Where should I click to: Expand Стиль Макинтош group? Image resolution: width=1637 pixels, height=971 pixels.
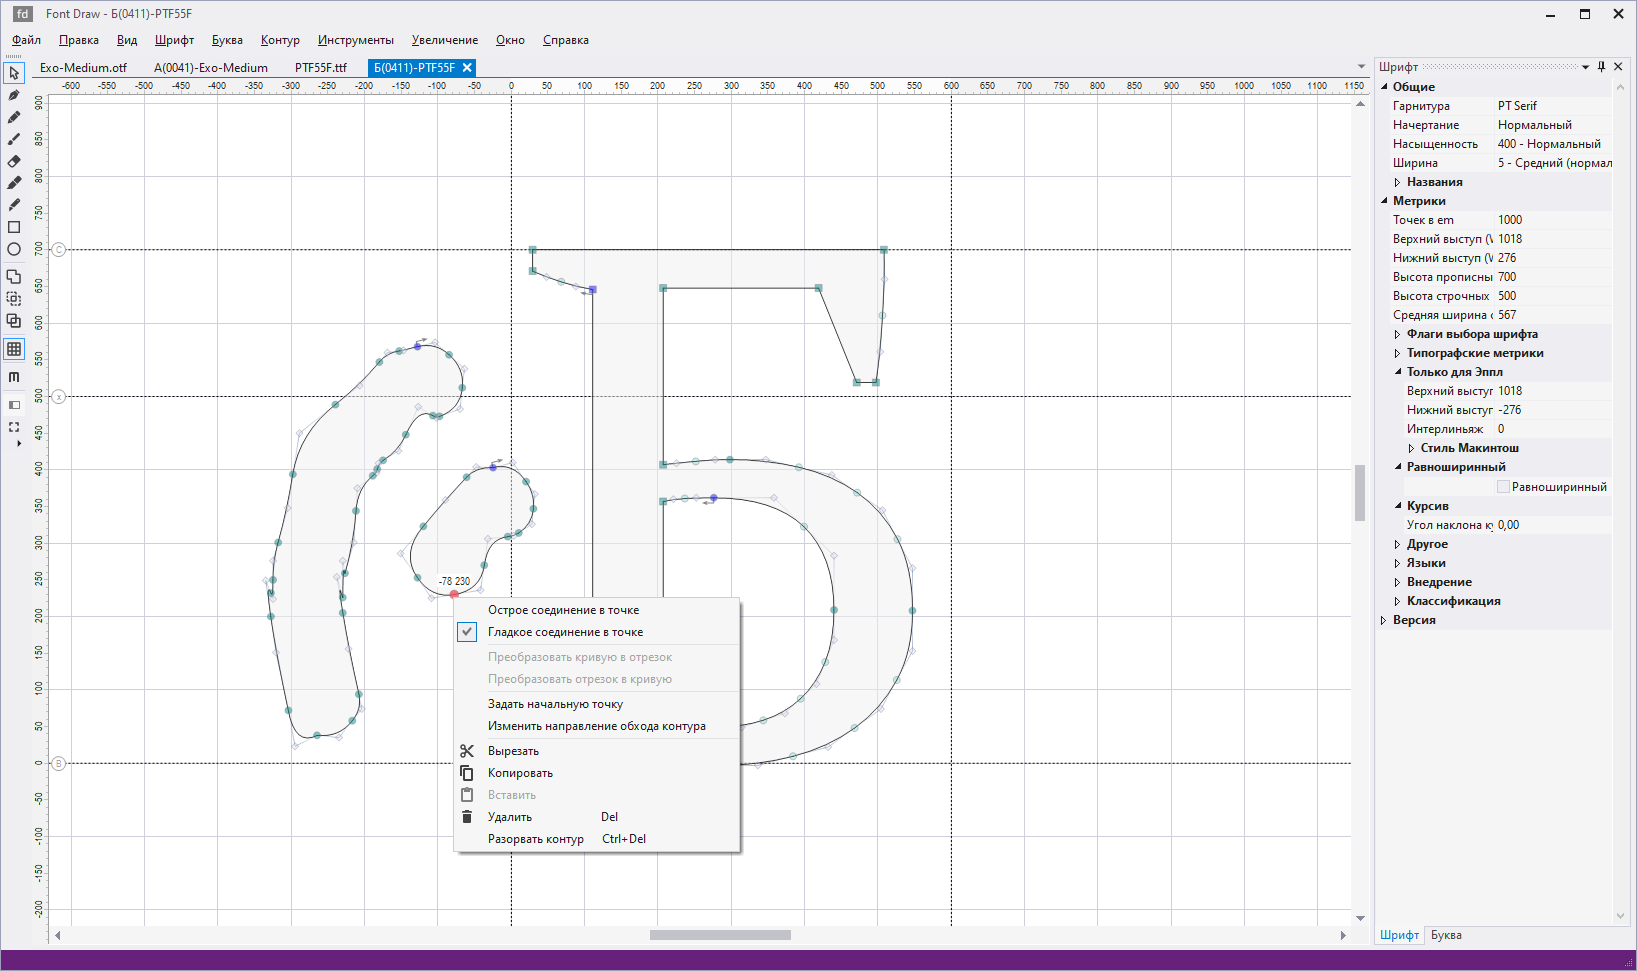coord(1412,448)
